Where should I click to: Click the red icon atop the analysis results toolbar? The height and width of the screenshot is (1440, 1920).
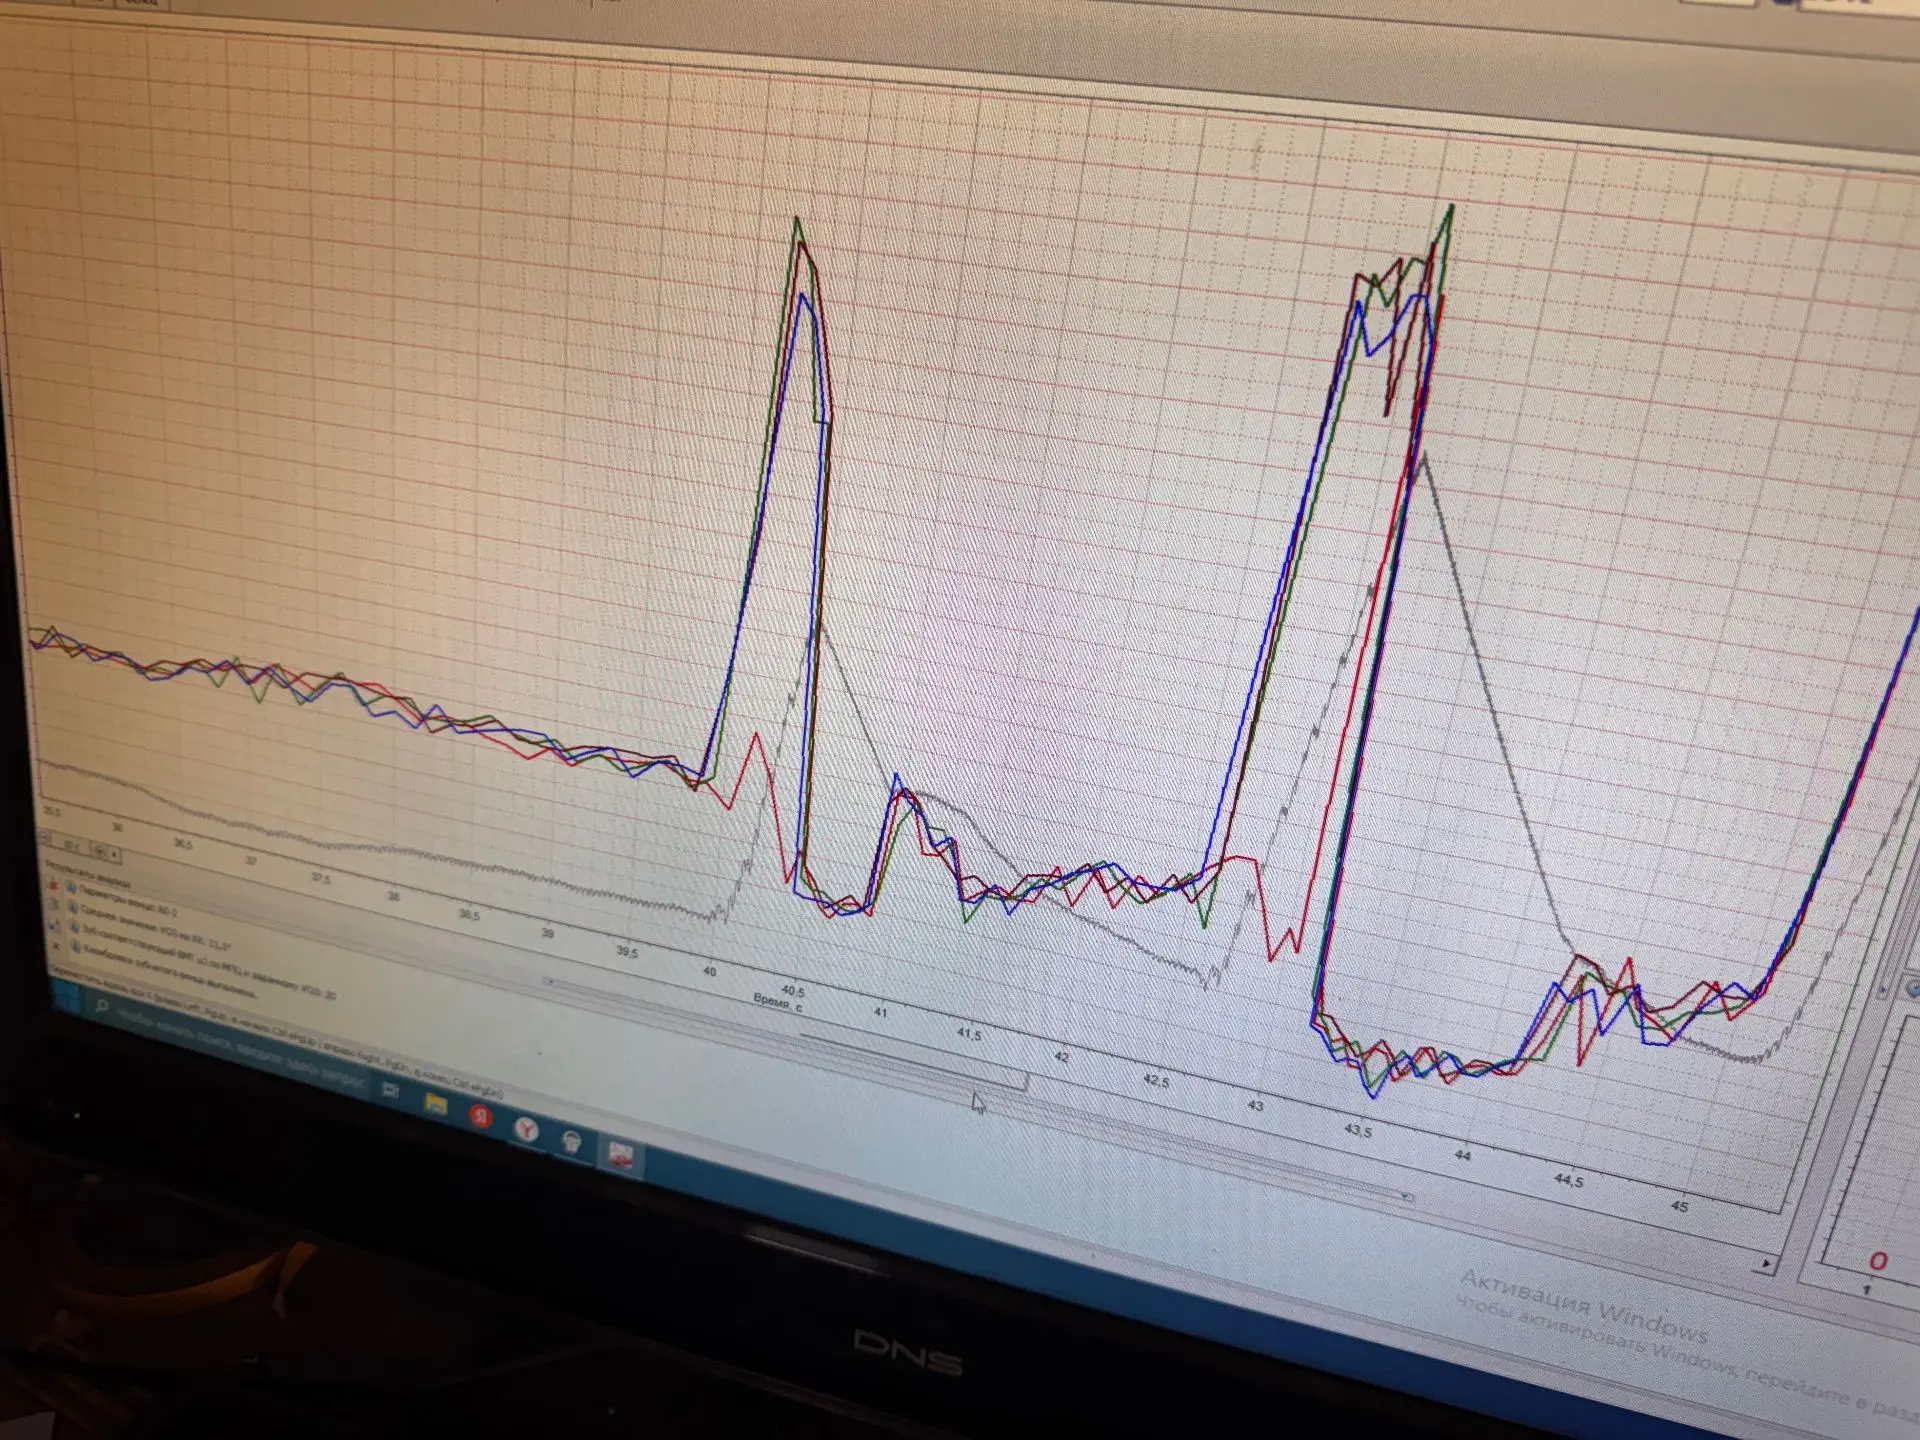pos(53,885)
